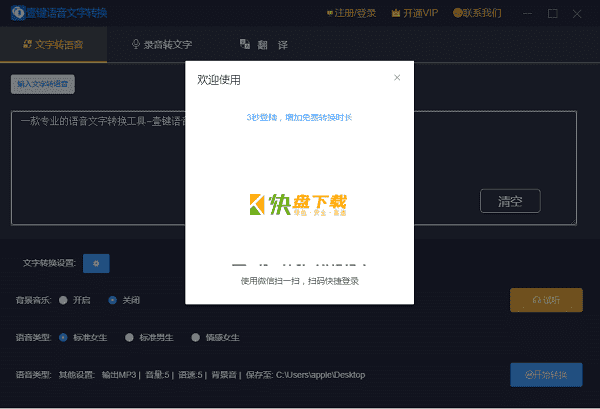Click the text-area resize grip corner
Image resolution: width=600 pixels, height=409 pixels.
[x=573, y=222]
